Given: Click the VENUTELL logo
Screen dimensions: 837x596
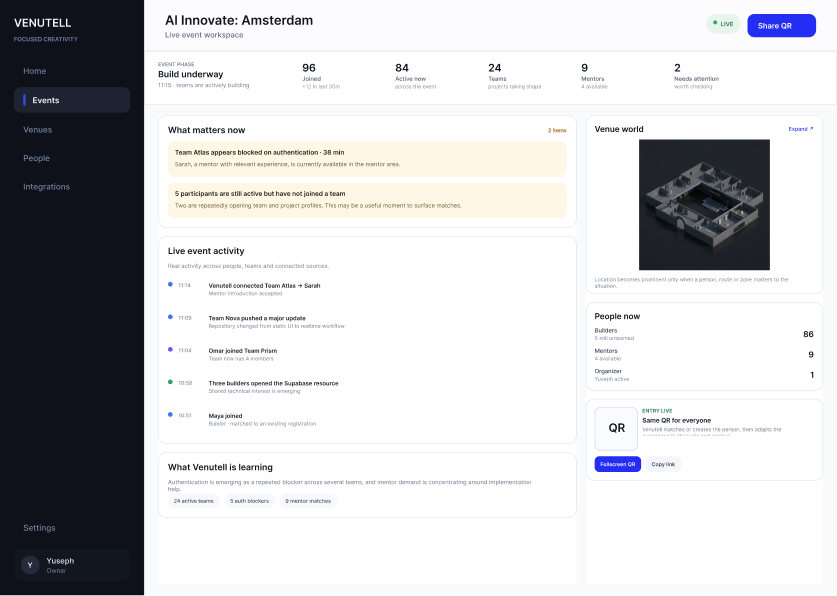Looking at the screenshot, I should (x=43, y=23).
